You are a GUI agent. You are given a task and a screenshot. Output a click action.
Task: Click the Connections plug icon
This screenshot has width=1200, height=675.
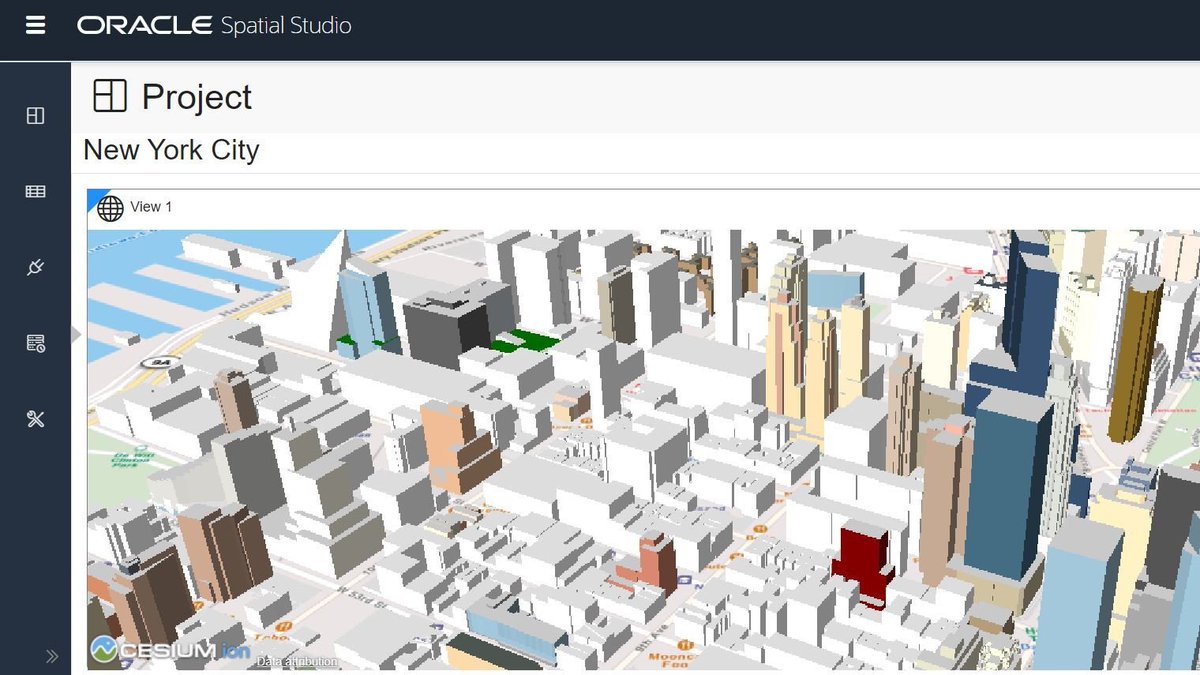click(36, 267)
